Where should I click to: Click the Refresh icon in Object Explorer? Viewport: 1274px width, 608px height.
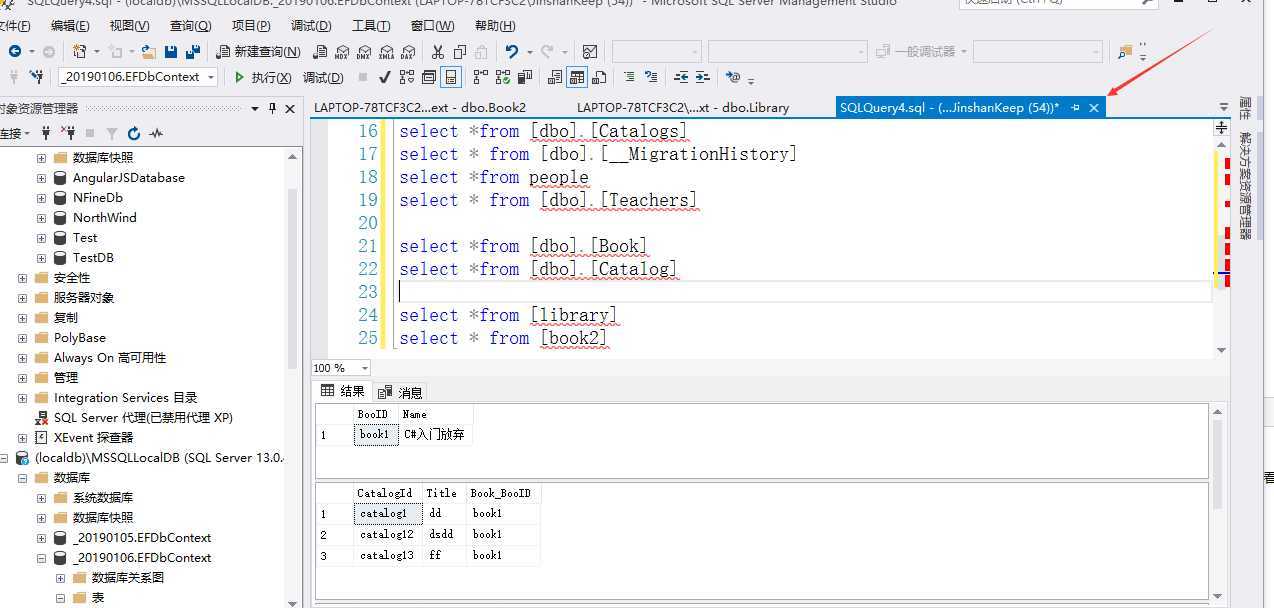pos(134,133)
